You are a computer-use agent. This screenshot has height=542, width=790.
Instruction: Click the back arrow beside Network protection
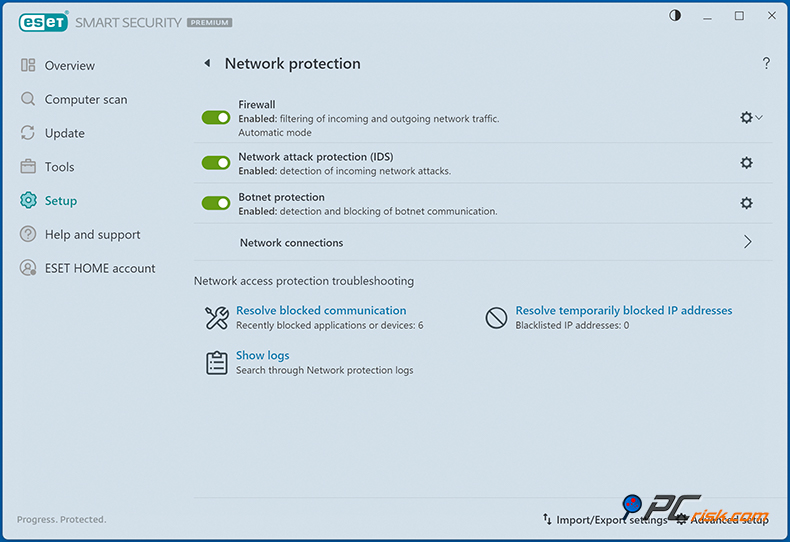coord(207,64)
